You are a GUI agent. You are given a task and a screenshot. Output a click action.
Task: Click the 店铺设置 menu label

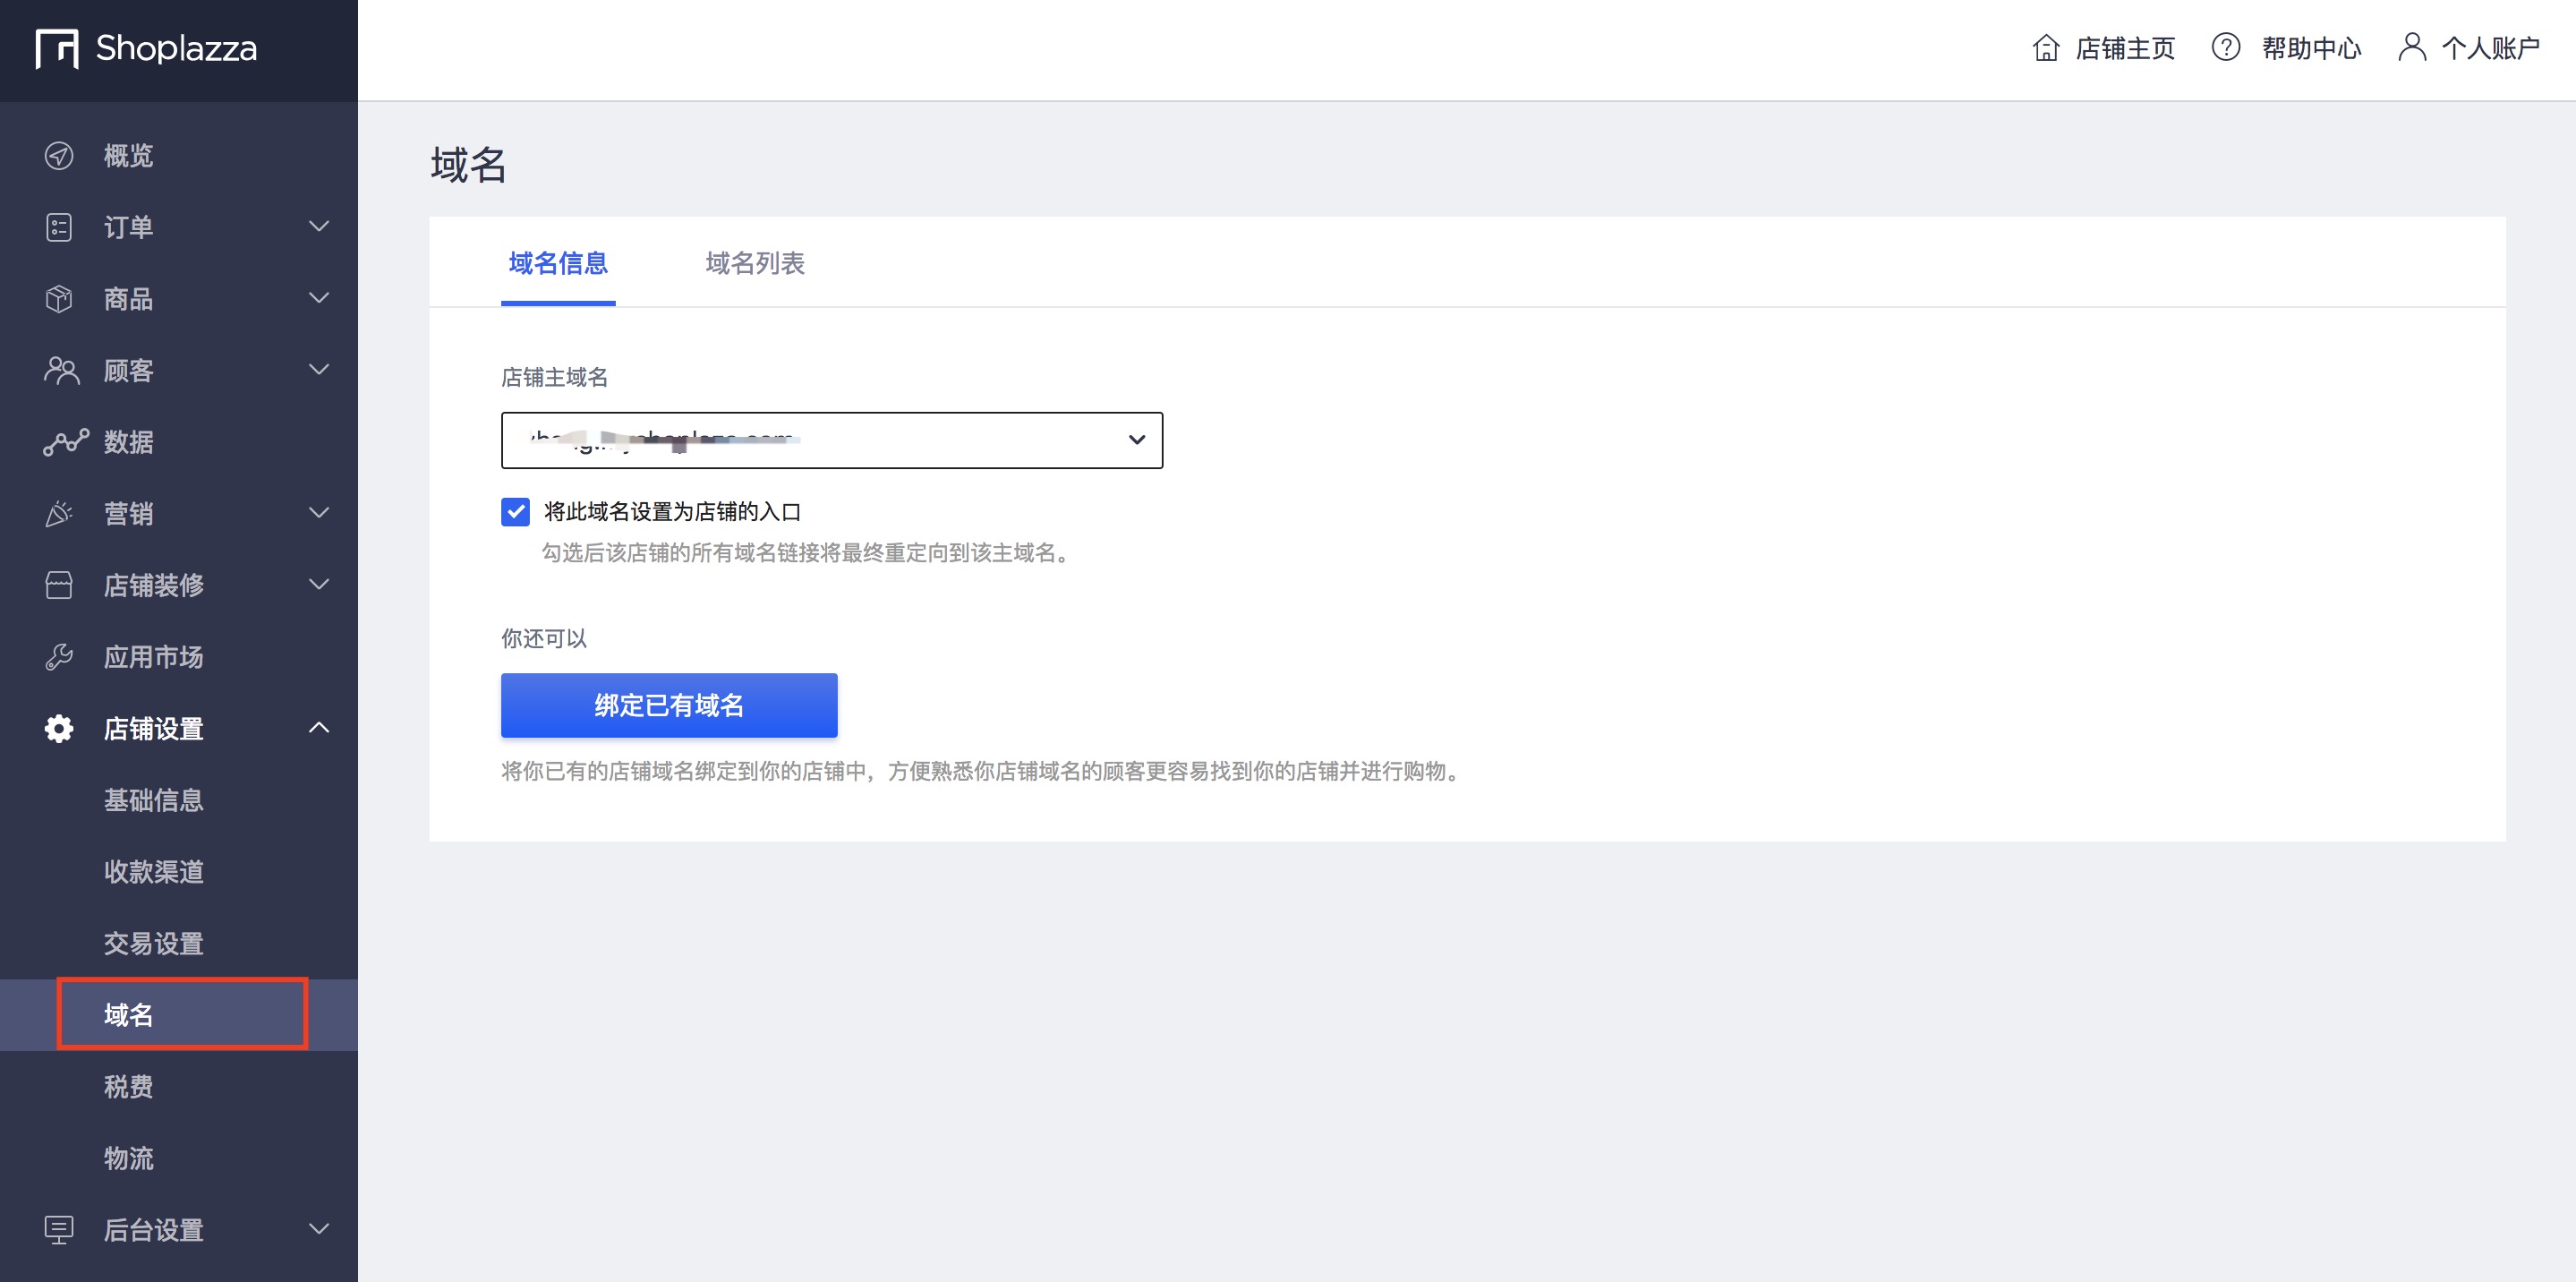coord(154,729)
